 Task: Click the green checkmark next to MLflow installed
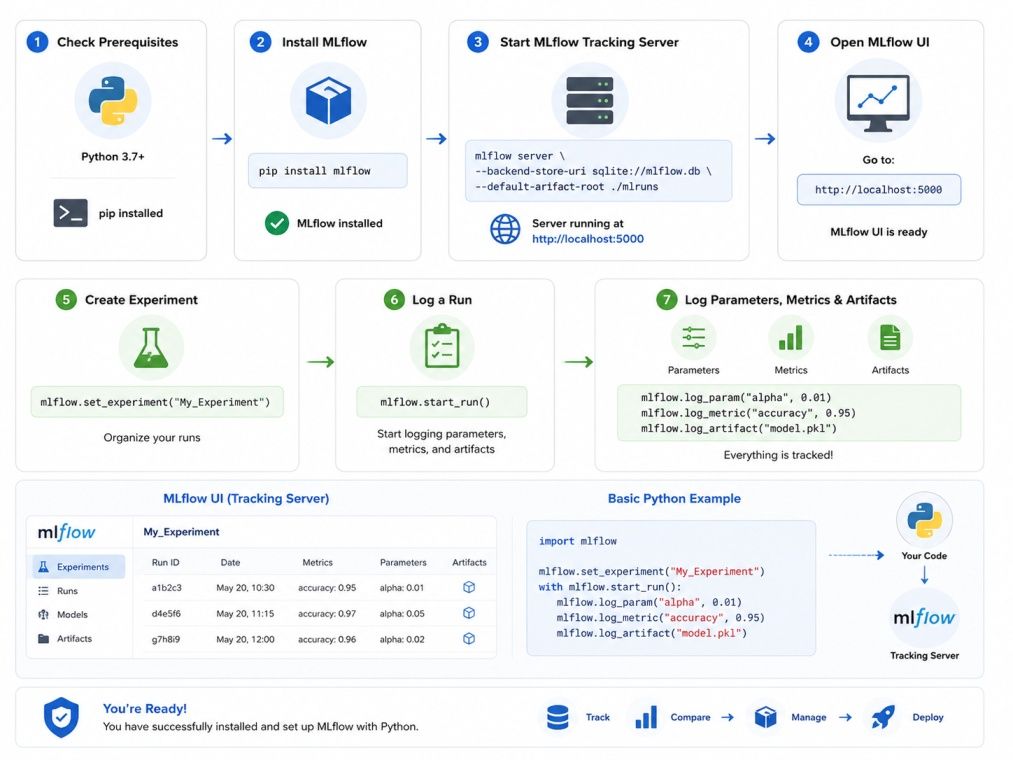(x=277, y=223)
